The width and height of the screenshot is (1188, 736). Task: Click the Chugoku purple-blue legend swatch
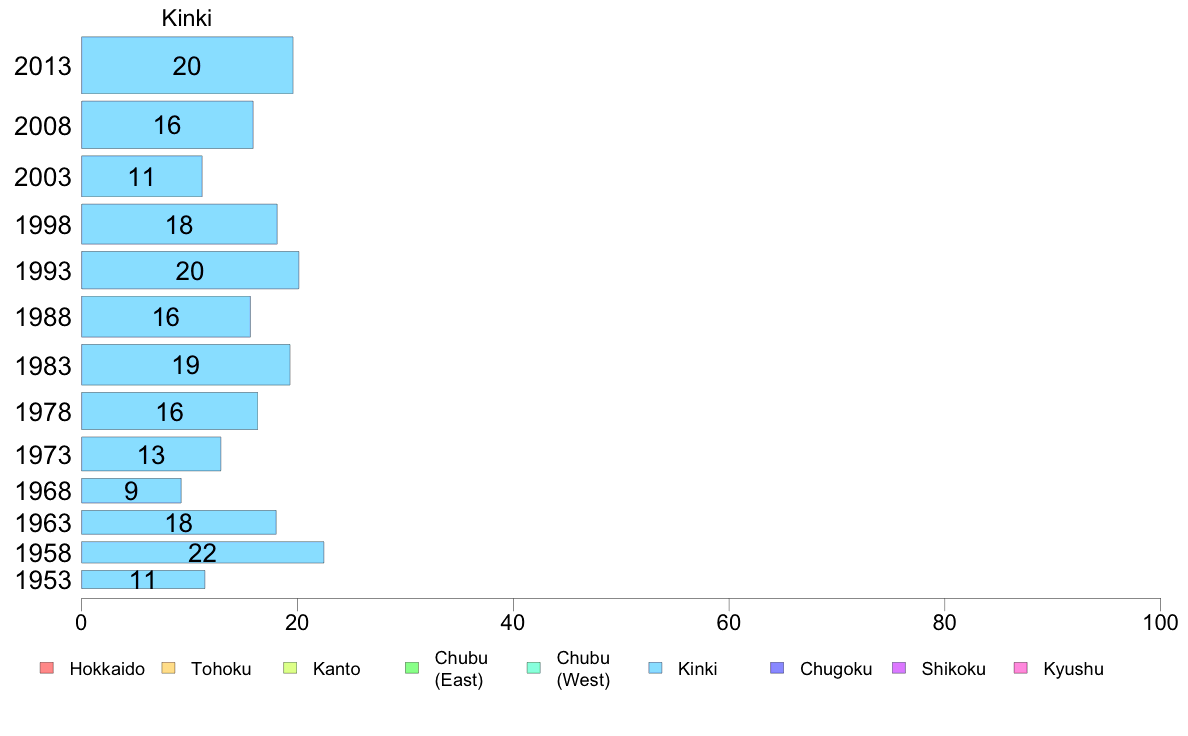pyautogui.click(x=777, y=668)
